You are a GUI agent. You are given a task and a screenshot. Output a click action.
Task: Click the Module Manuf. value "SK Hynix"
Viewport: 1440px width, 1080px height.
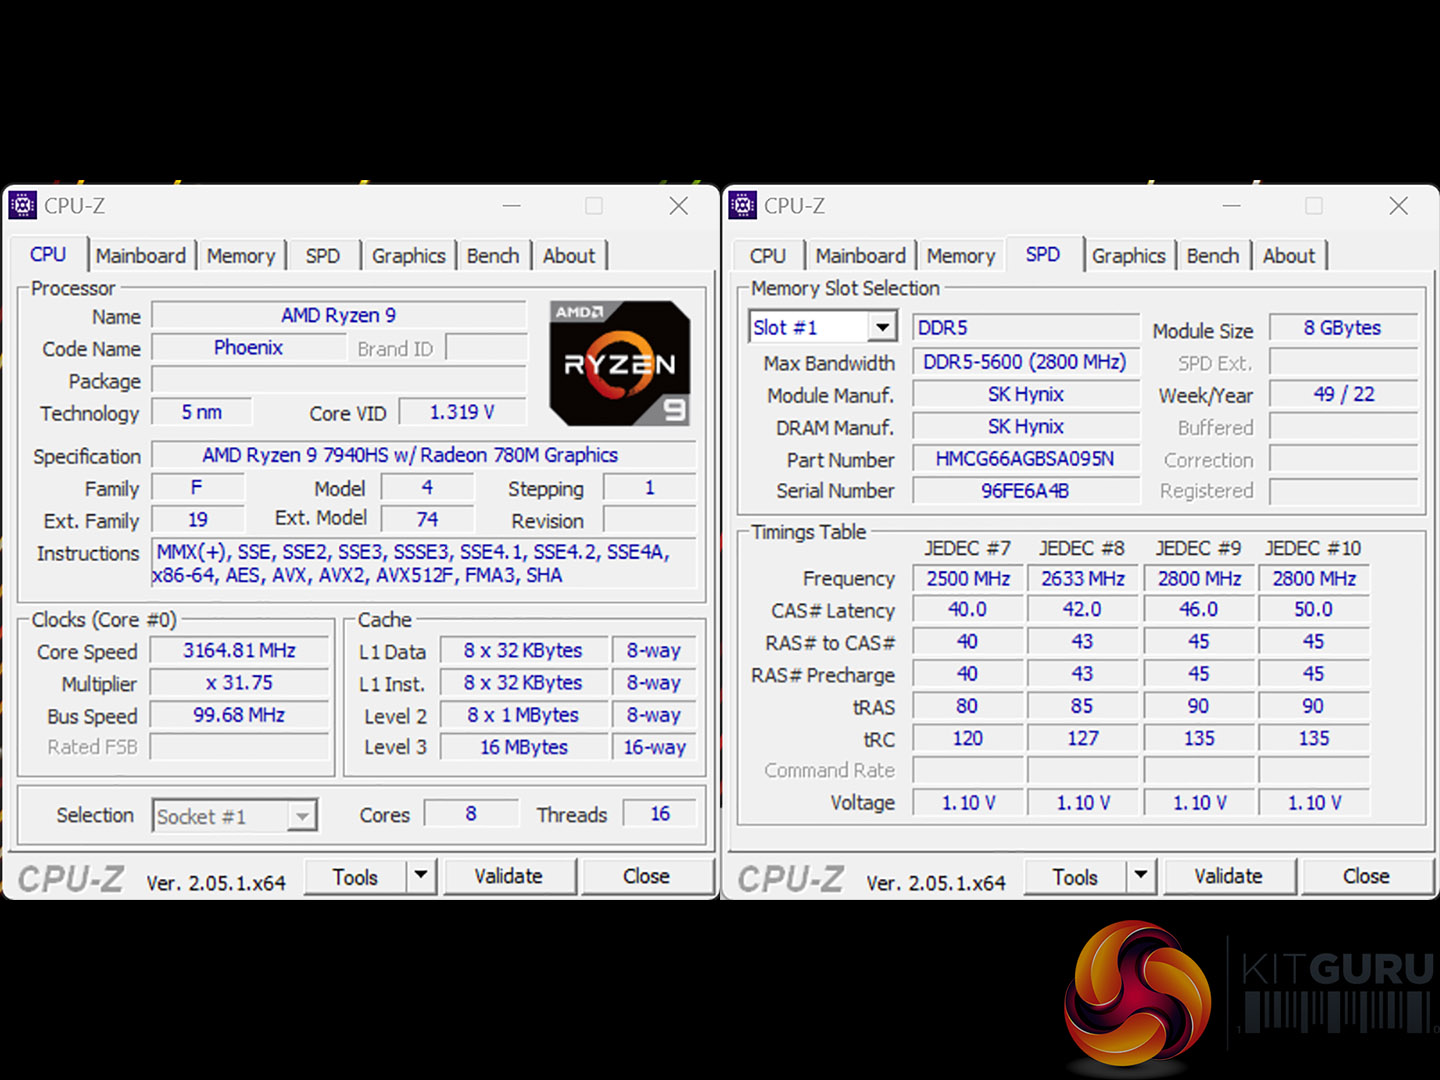(x=1026, y=394)
